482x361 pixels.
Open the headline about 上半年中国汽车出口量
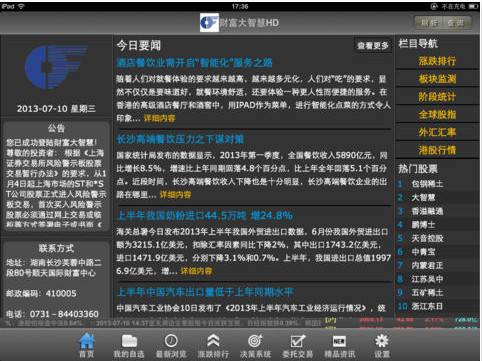205,292
